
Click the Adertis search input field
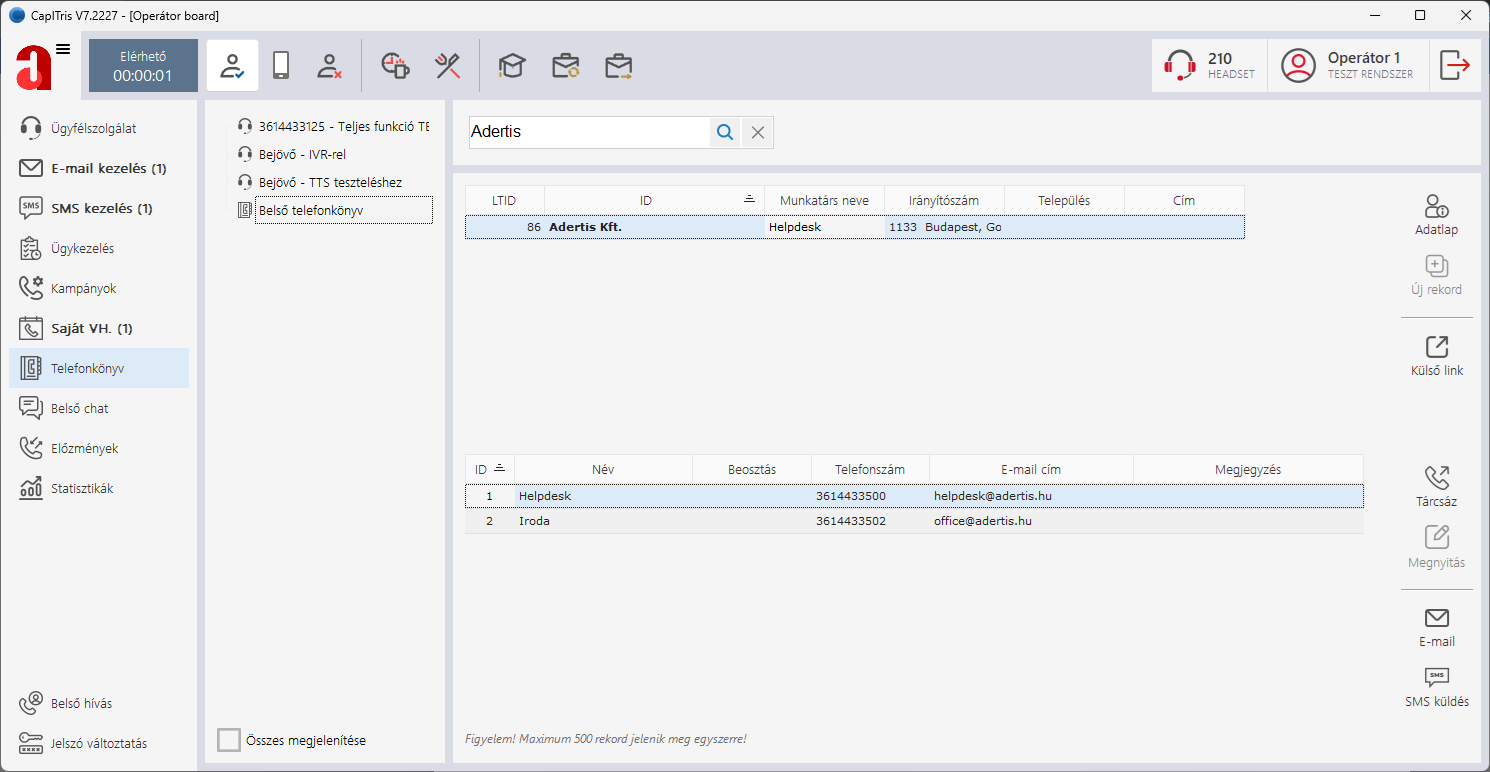(588, 132)
